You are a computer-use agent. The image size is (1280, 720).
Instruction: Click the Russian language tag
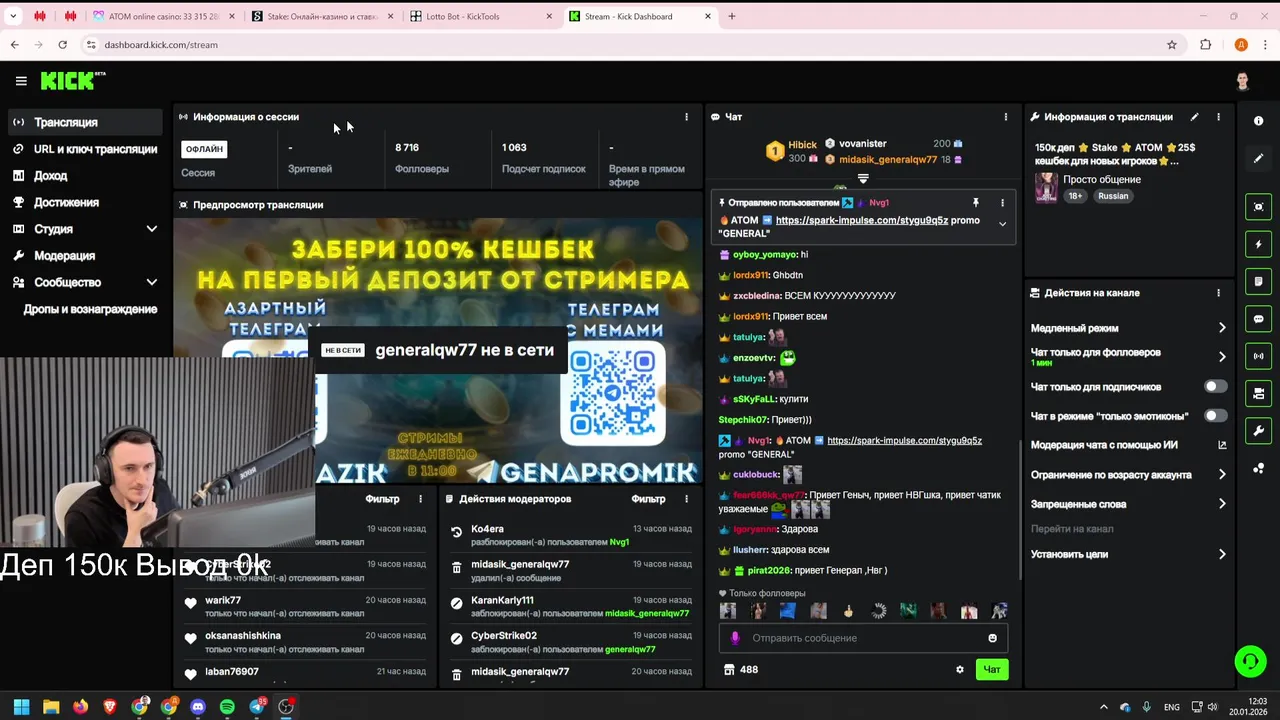[x=1113, y=196]
